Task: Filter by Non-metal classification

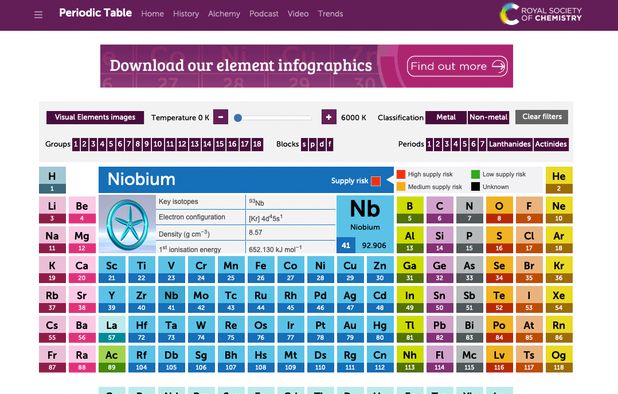Action: click(488, 117)
